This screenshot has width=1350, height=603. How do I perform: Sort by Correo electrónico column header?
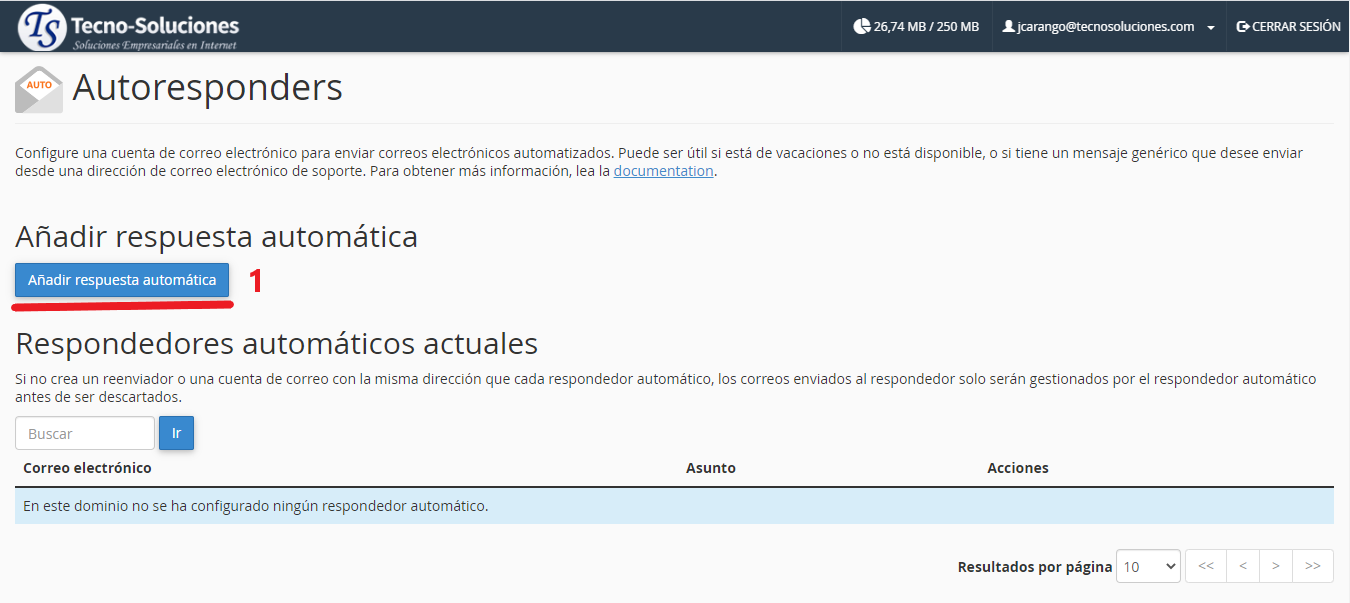click(88, 468)
